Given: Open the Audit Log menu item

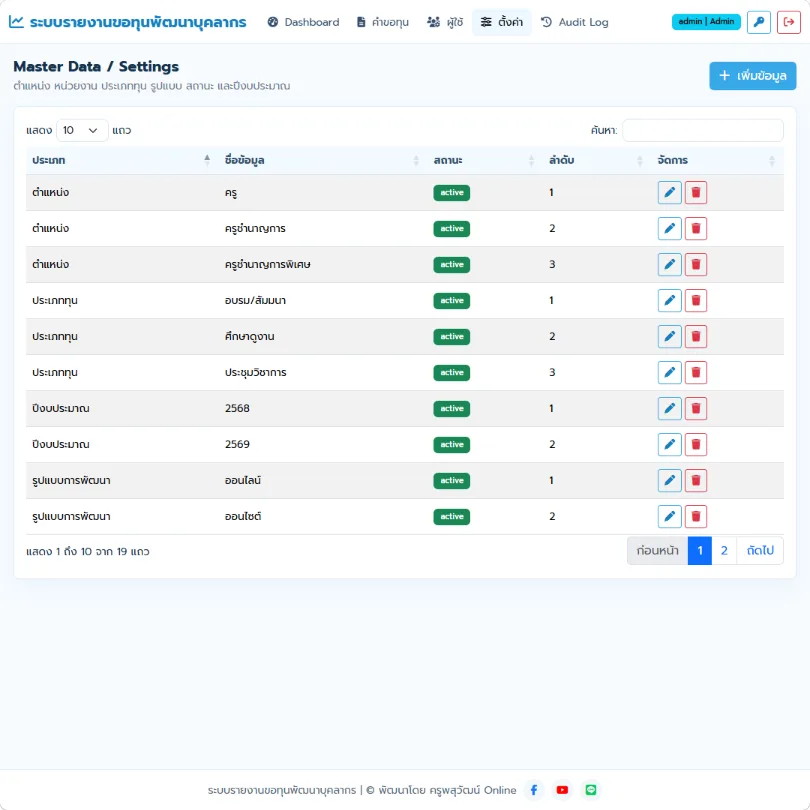Looking at the screenshot, I should (x=574, y=22).
